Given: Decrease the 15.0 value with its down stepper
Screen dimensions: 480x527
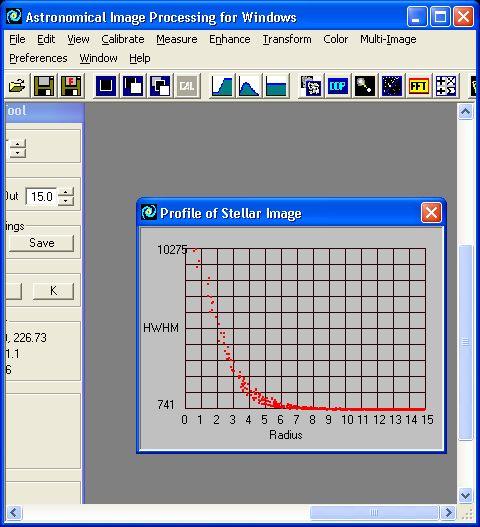Looking at the screenshot, I should point(66,201).
